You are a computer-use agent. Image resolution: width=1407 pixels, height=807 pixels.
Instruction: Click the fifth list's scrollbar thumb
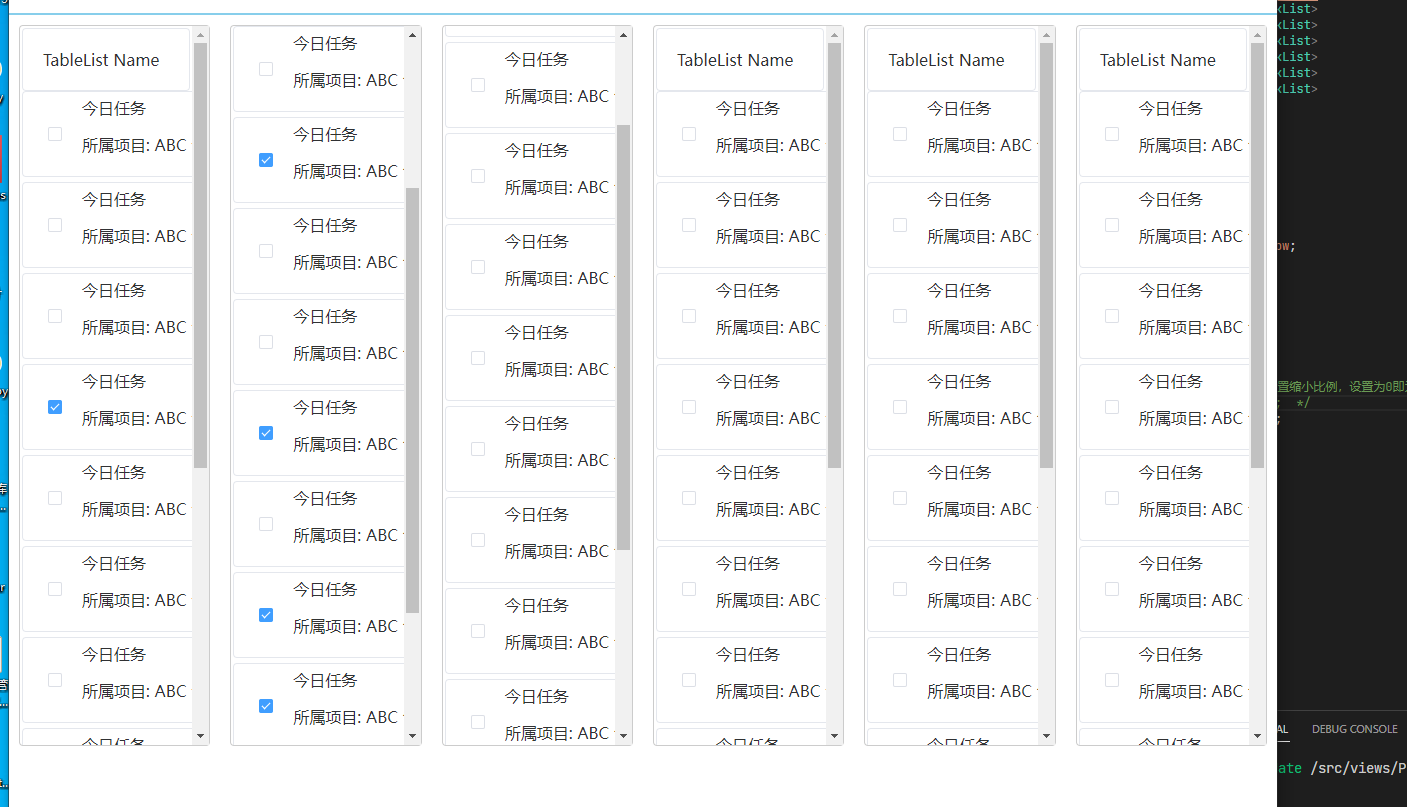coord(1047,256)
